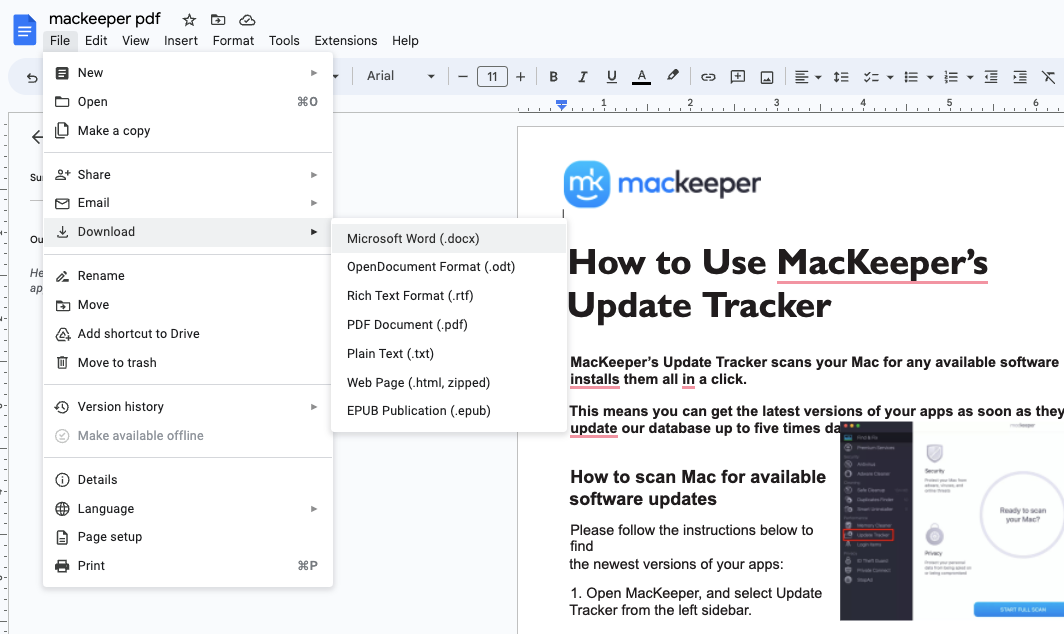Open checklist style dropdown arrow
The height and width of the screenshot is (634, 1064).
click(890, 77)
